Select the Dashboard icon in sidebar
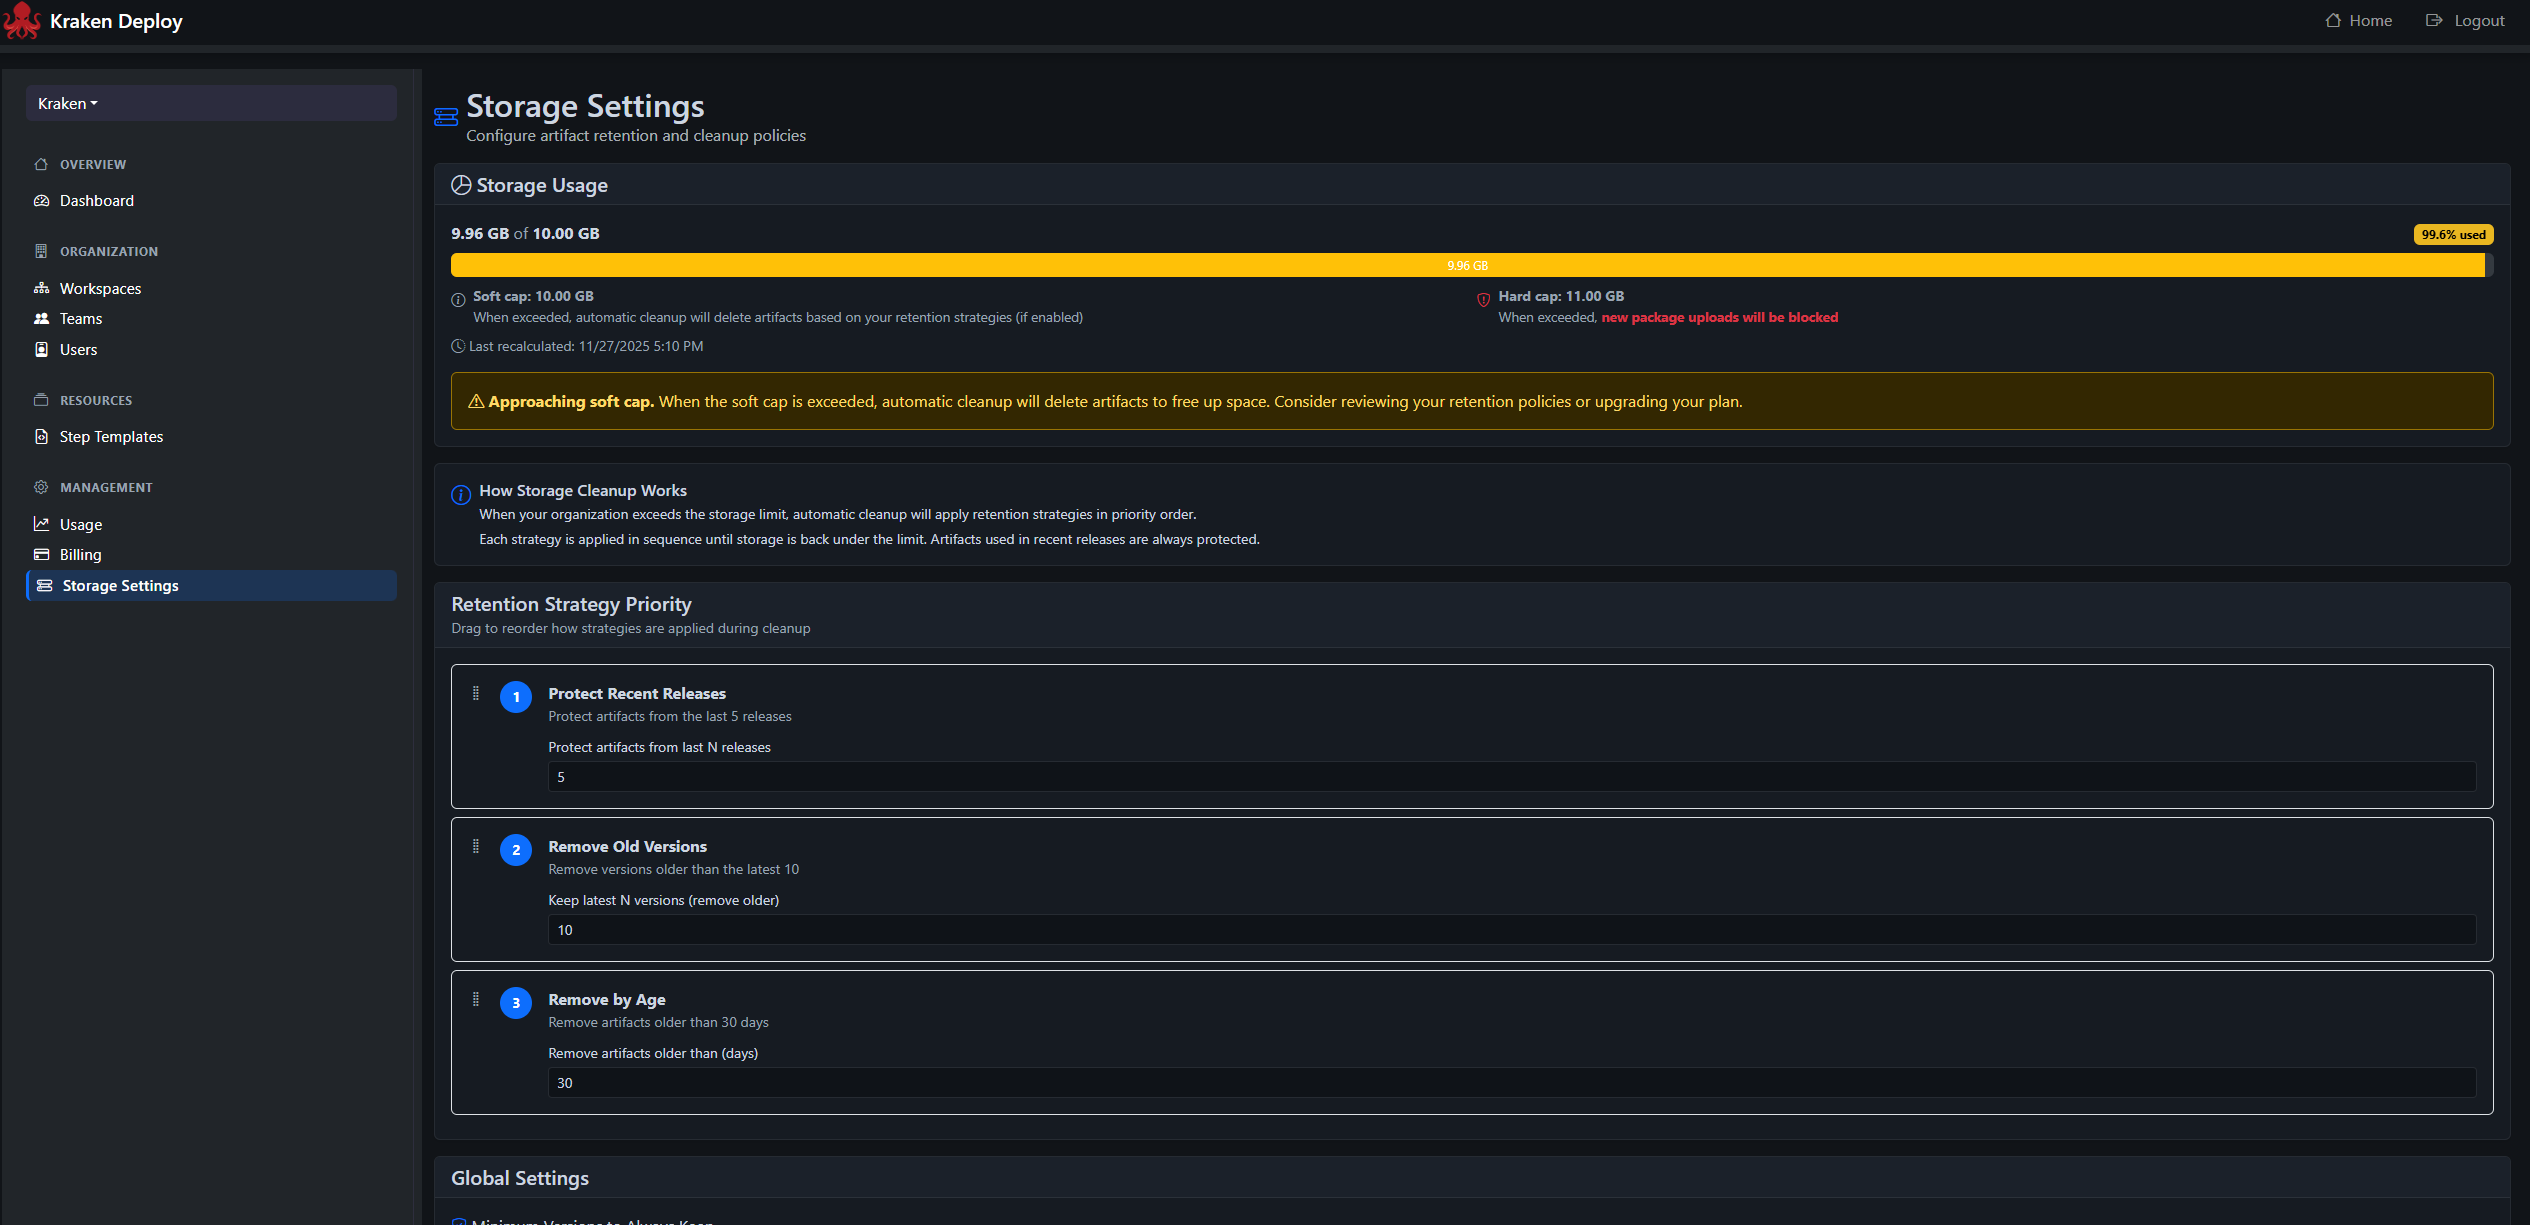This screenshot has width=2530, height=1225. click(41, 200)
